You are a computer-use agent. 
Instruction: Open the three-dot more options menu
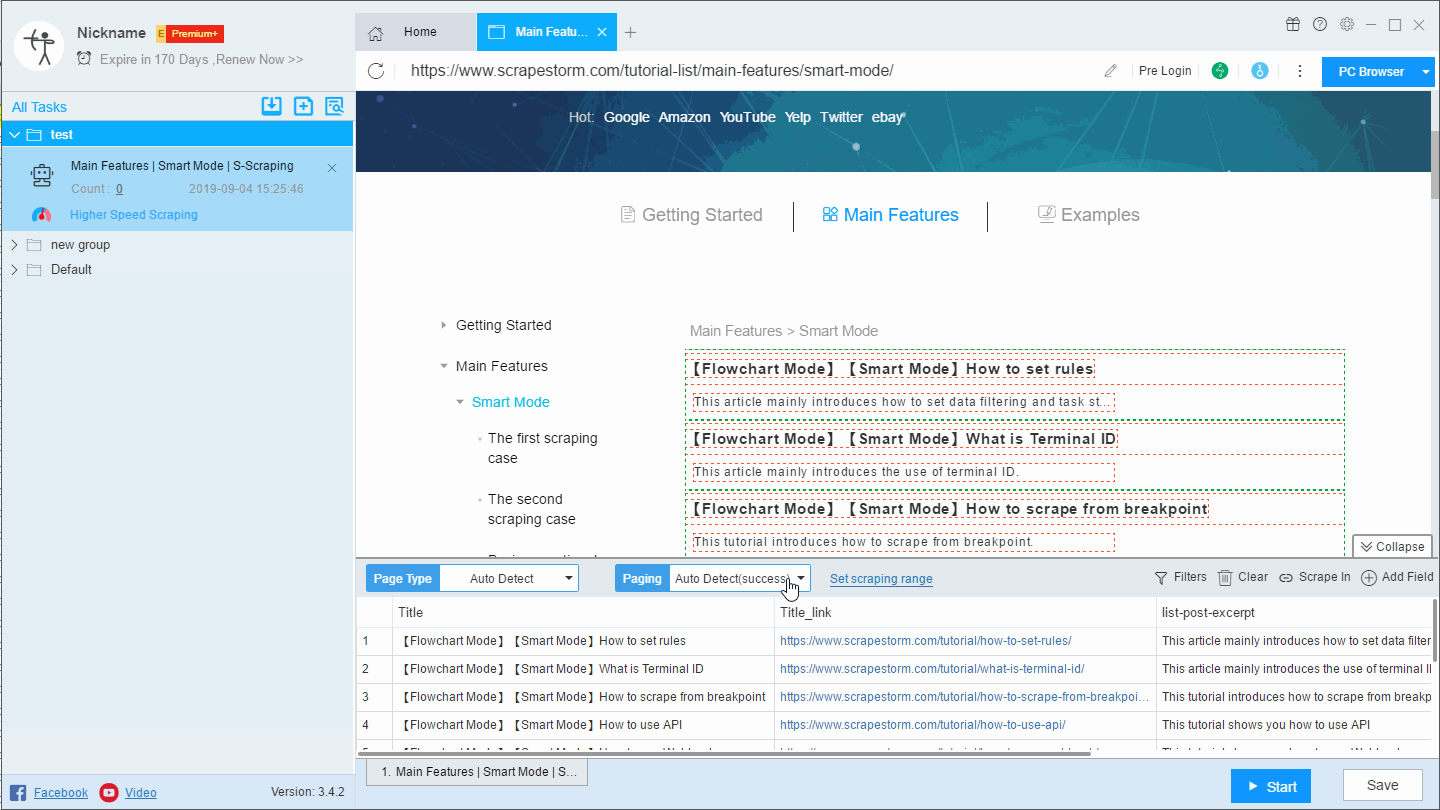(x=1300, y=71)
